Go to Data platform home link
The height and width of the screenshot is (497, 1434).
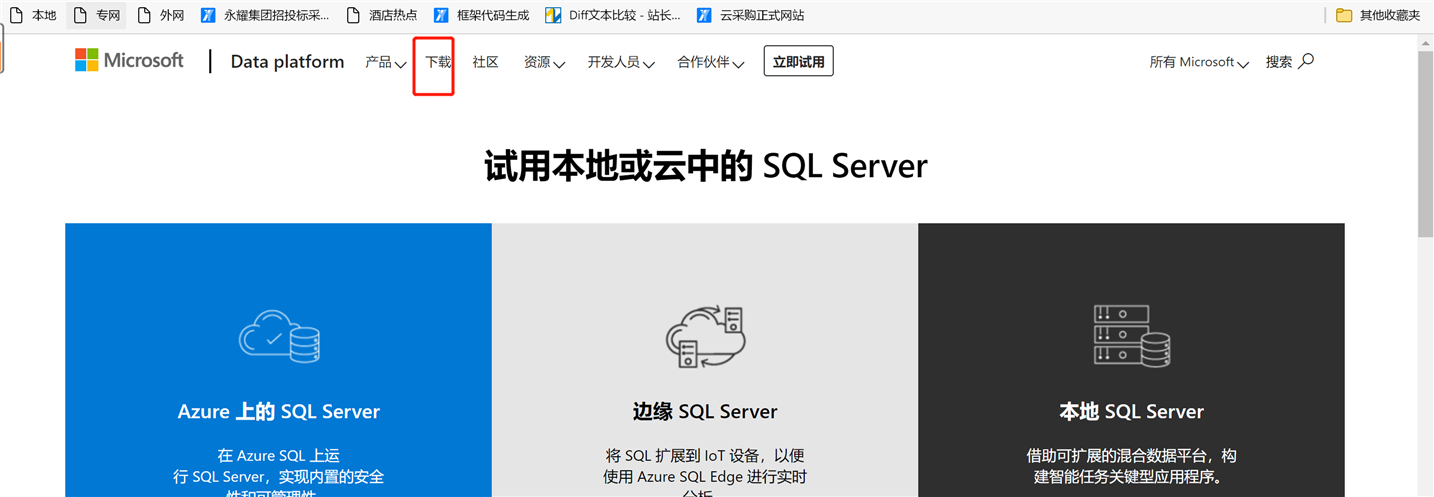287,62
